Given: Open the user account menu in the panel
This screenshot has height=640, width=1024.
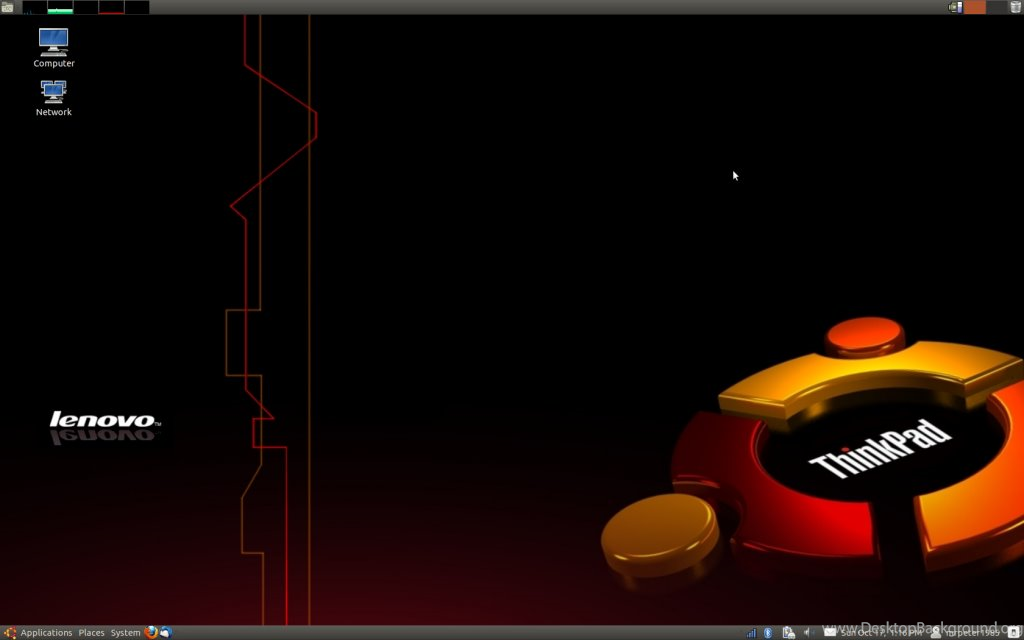Looking at the screenshot, I should (x=965, y=633).
